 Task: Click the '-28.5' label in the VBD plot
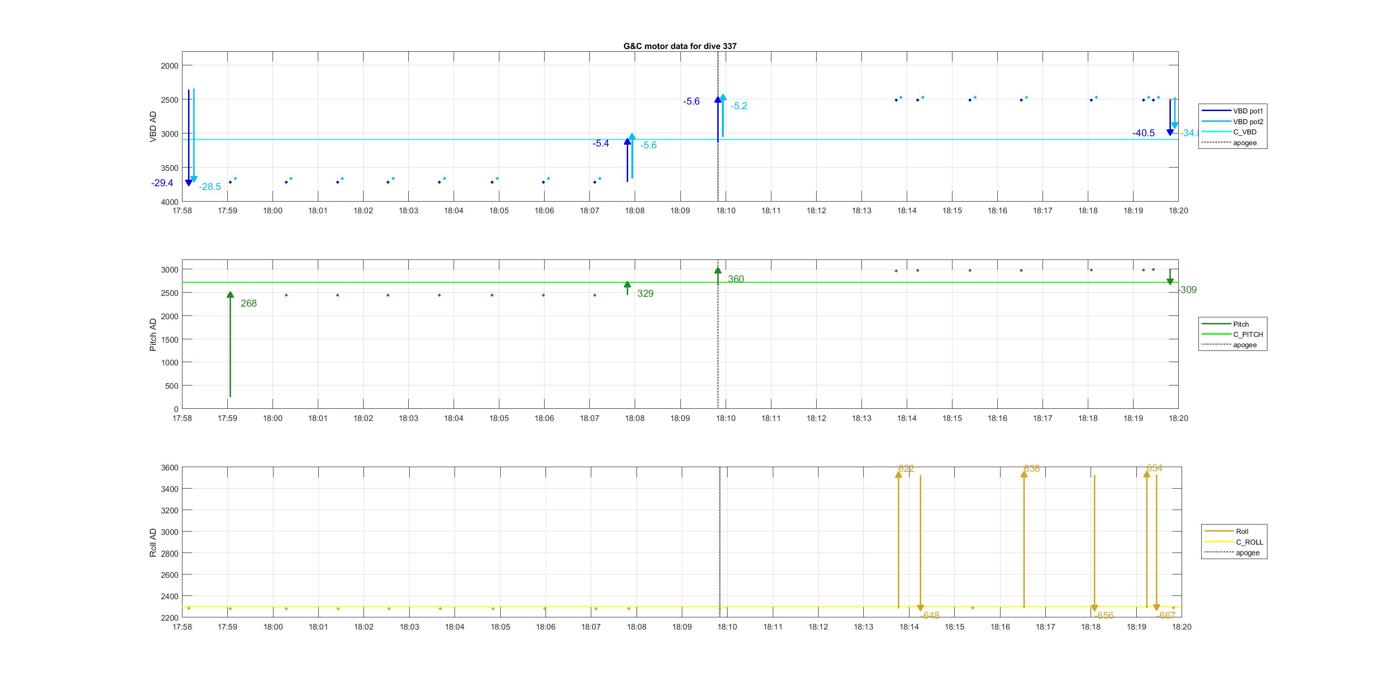[x=210, y=187]
